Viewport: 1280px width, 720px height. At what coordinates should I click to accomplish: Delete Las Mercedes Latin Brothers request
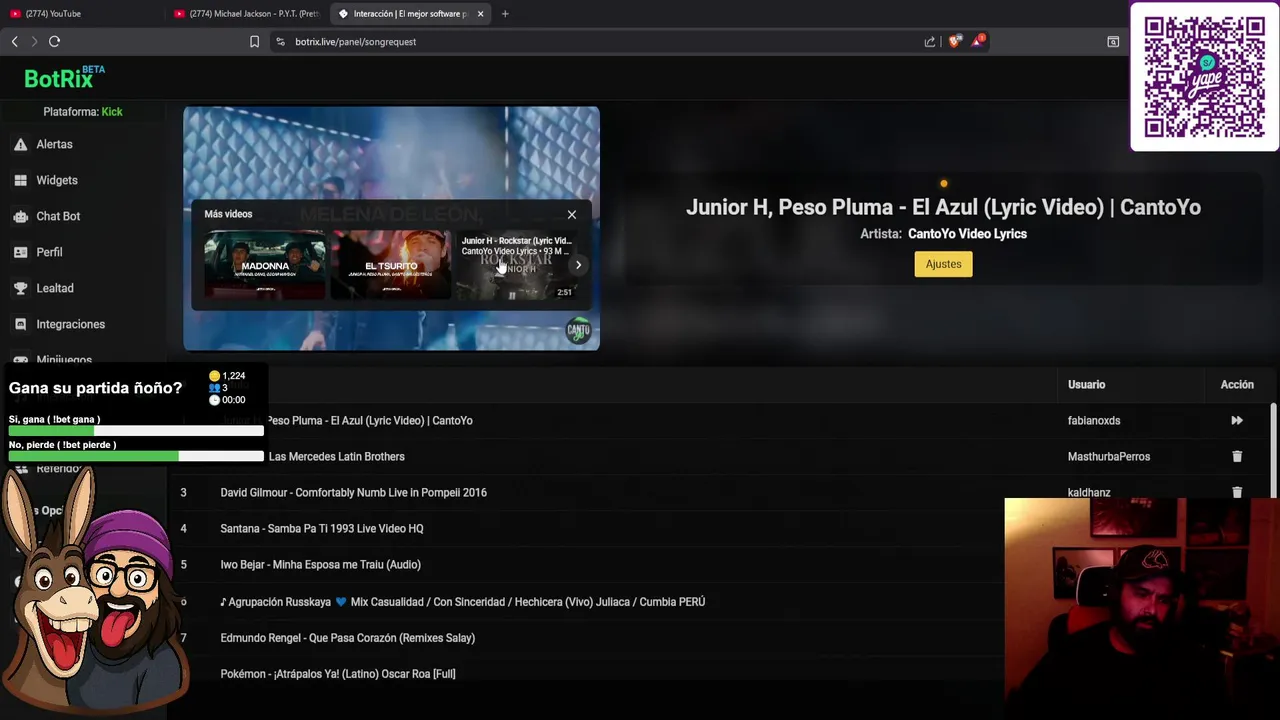point(1237,457)
